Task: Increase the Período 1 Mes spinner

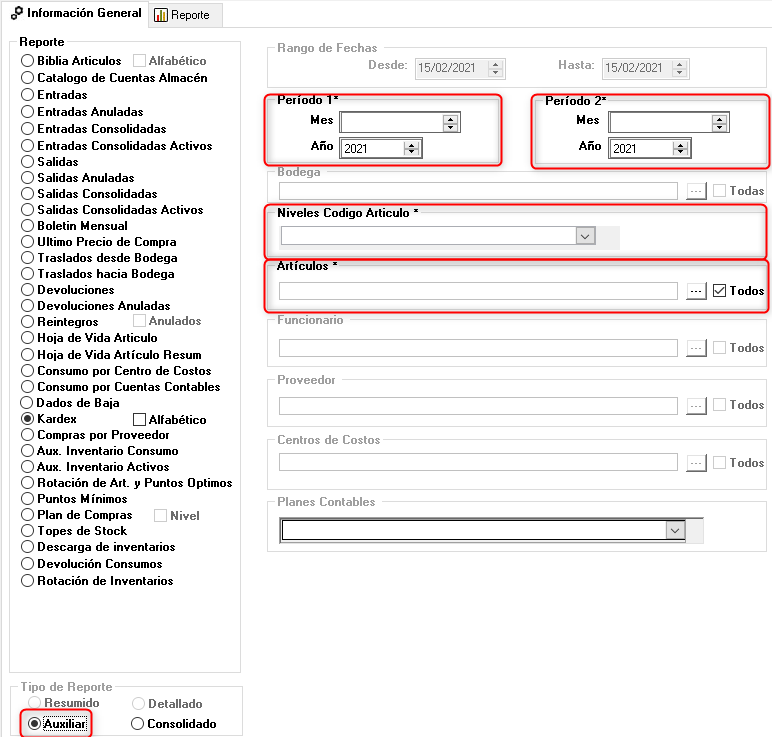Action: (x=450, y=117)
